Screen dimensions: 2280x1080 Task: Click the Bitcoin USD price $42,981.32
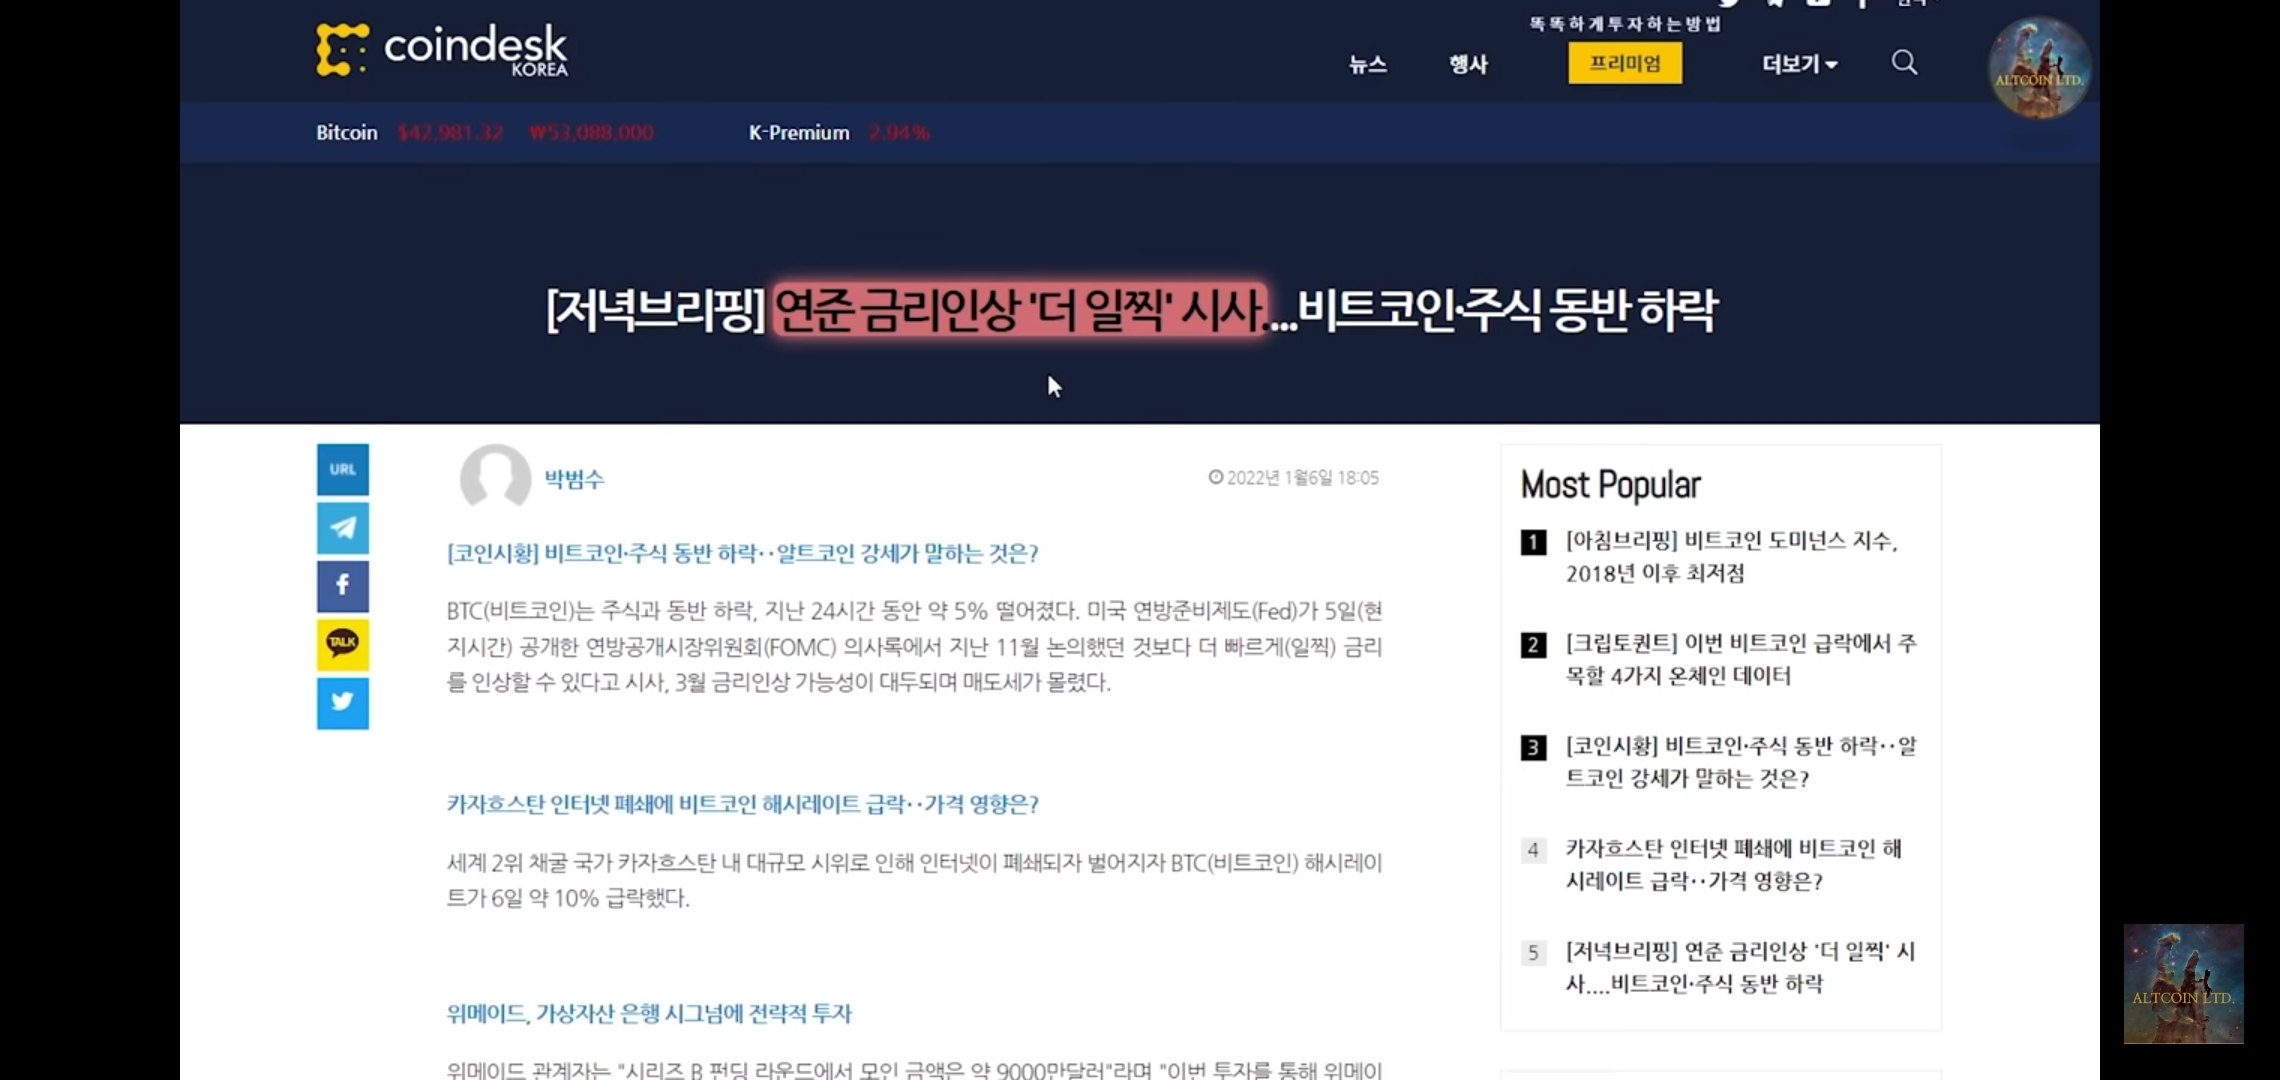click(450, 132)
